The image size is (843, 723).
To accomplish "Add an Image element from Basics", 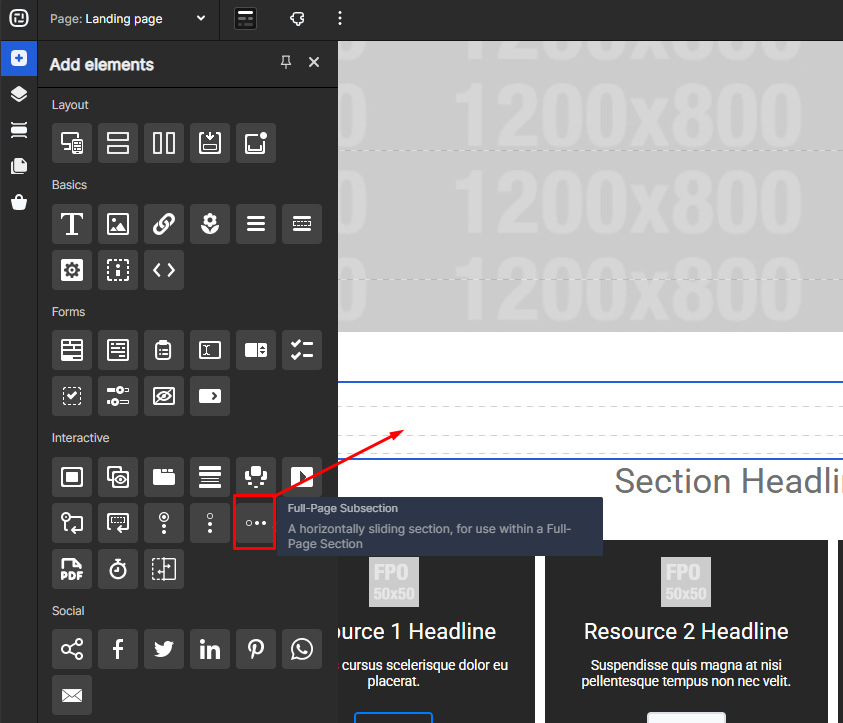I will point(118,224).
